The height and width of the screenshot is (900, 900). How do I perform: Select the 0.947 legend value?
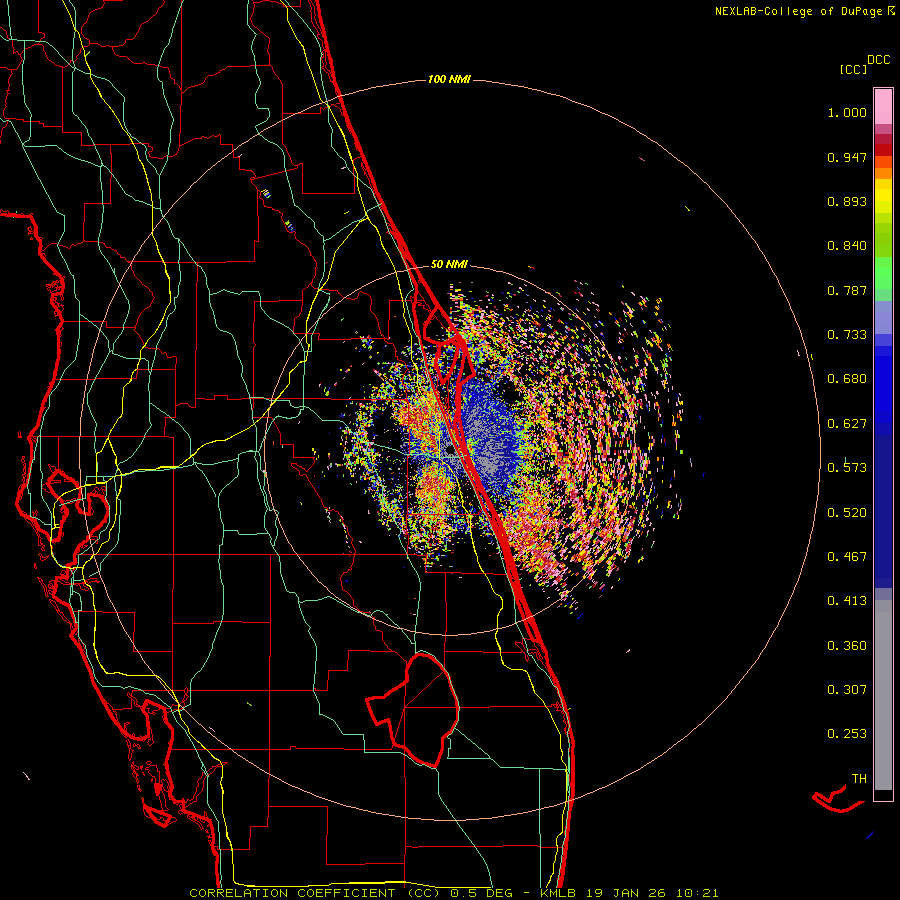[847, 157]
